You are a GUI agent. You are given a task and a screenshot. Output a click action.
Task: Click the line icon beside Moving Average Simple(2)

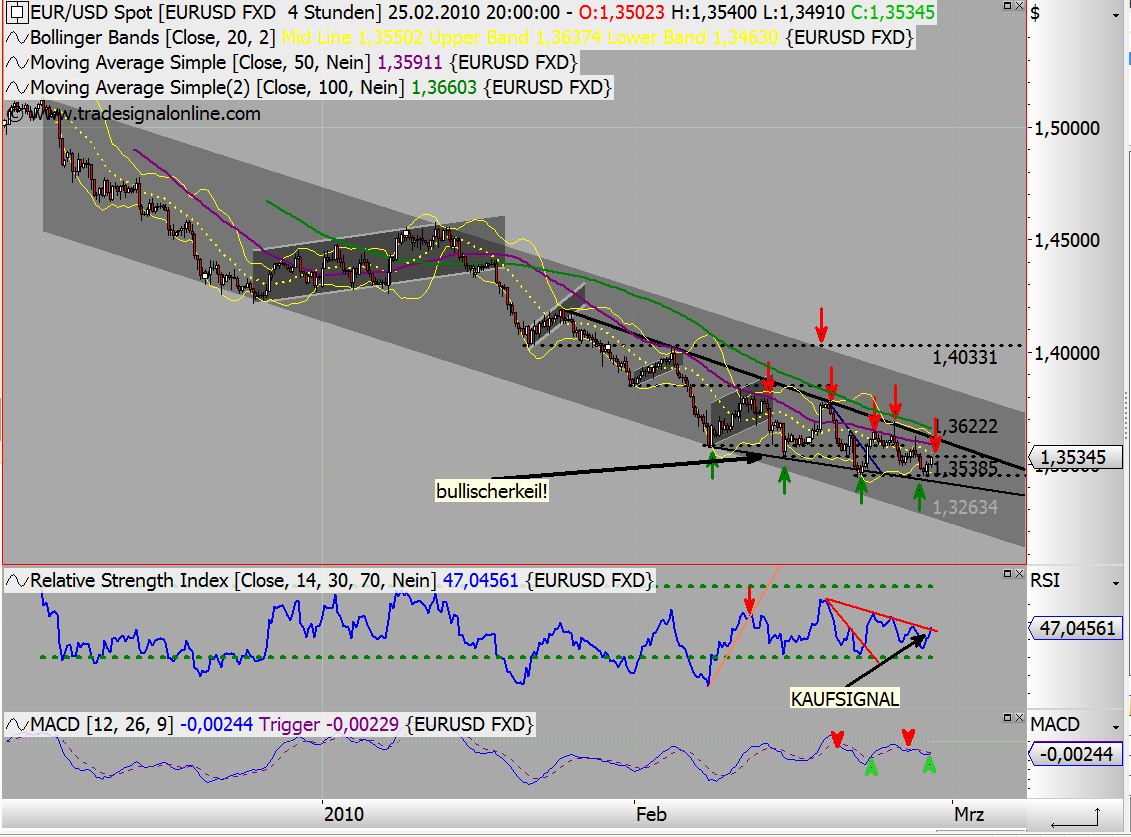pos(17,88)
